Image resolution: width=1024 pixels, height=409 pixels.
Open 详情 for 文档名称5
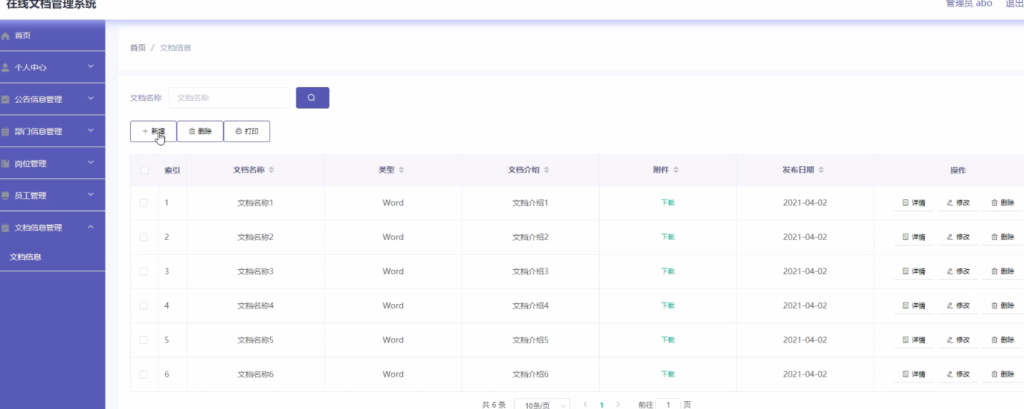pyautogui.click(x=914, y=340)
